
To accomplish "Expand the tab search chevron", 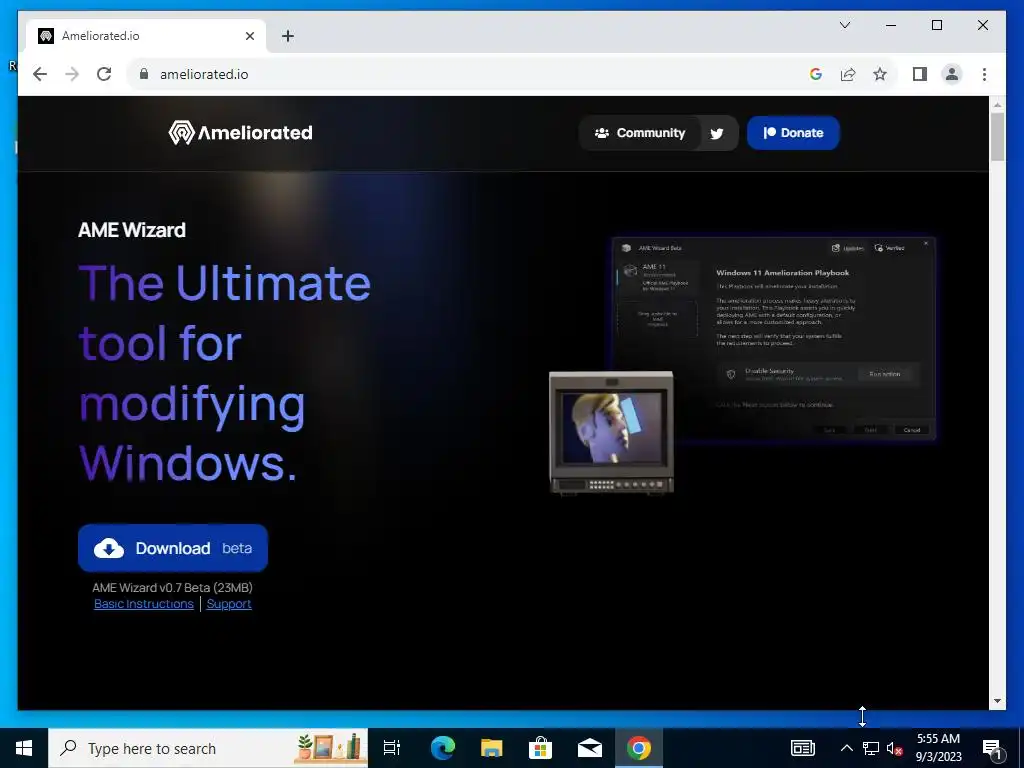I will (844, 25).
